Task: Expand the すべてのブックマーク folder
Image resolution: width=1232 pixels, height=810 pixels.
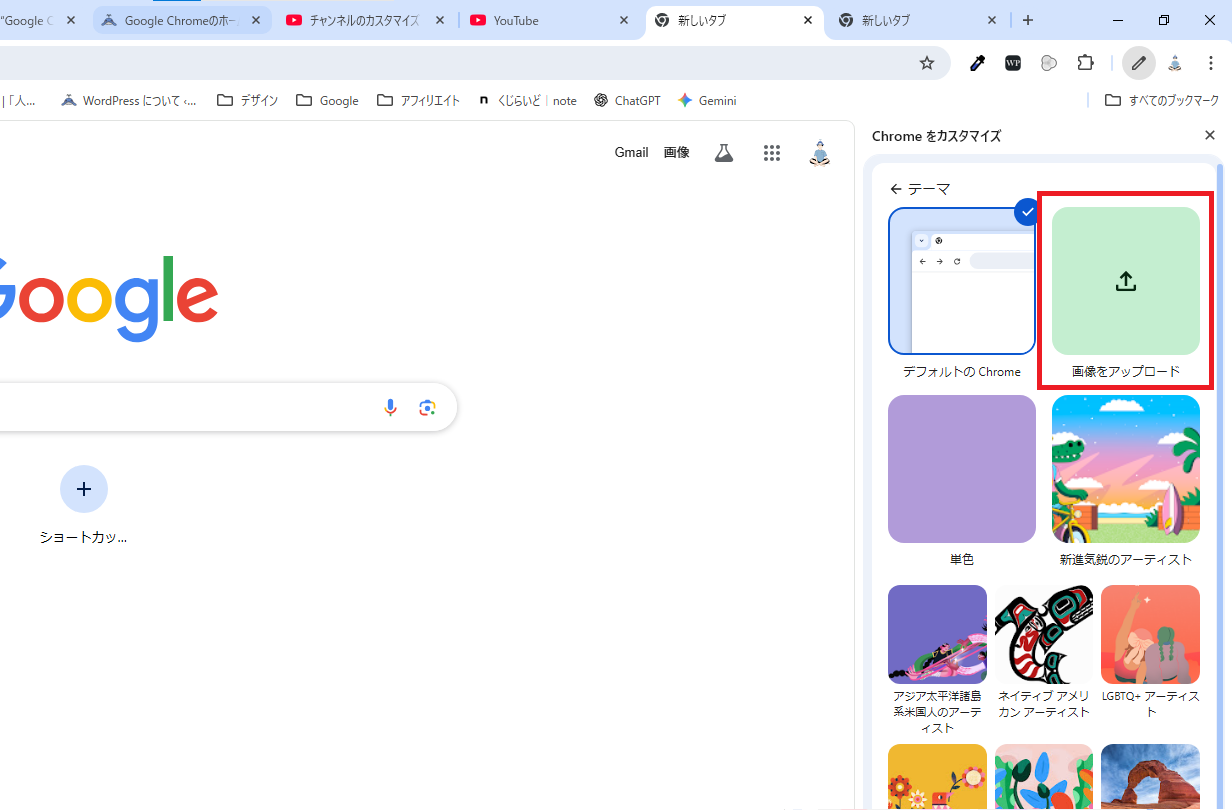Action: click(x=1162, y=100)
